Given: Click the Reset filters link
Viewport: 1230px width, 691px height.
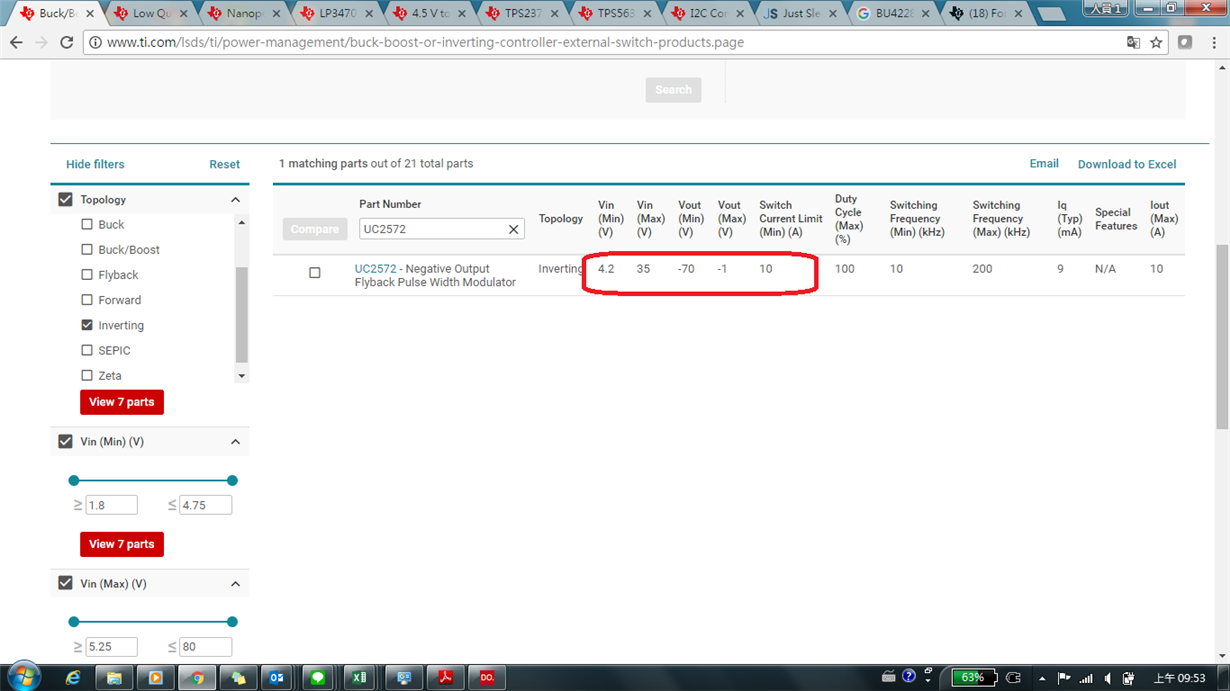Looking at the screenshot, I should point(224,164).
